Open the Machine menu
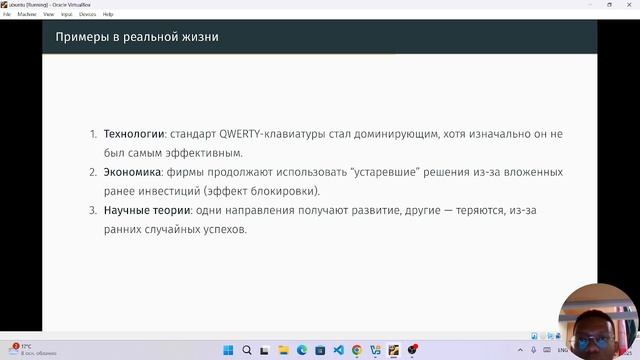Viewport: 640px width, 360px height. [27, 14]
